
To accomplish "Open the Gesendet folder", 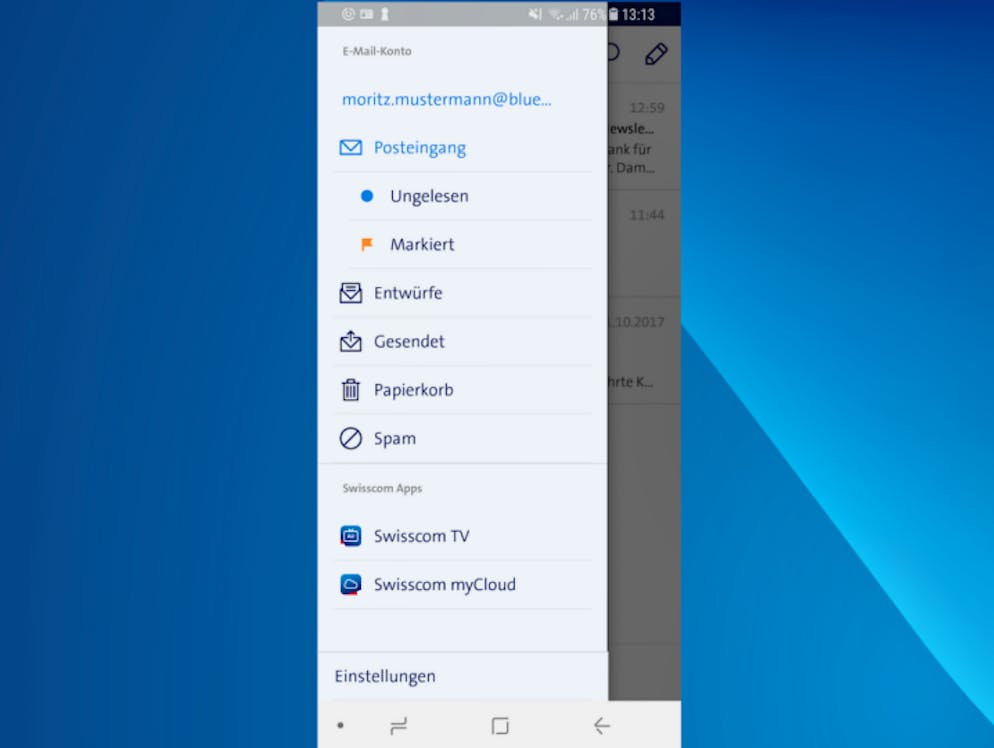I will [409, 341].
